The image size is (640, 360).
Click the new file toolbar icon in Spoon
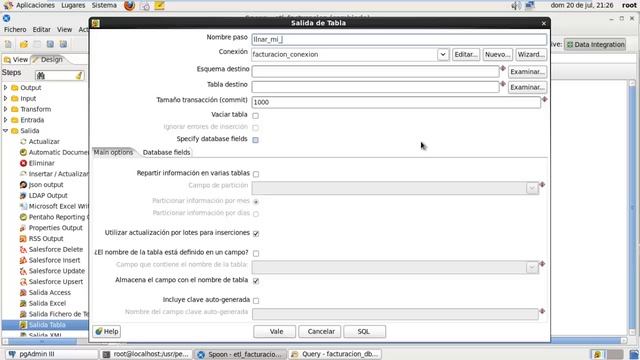click(8, 44)
